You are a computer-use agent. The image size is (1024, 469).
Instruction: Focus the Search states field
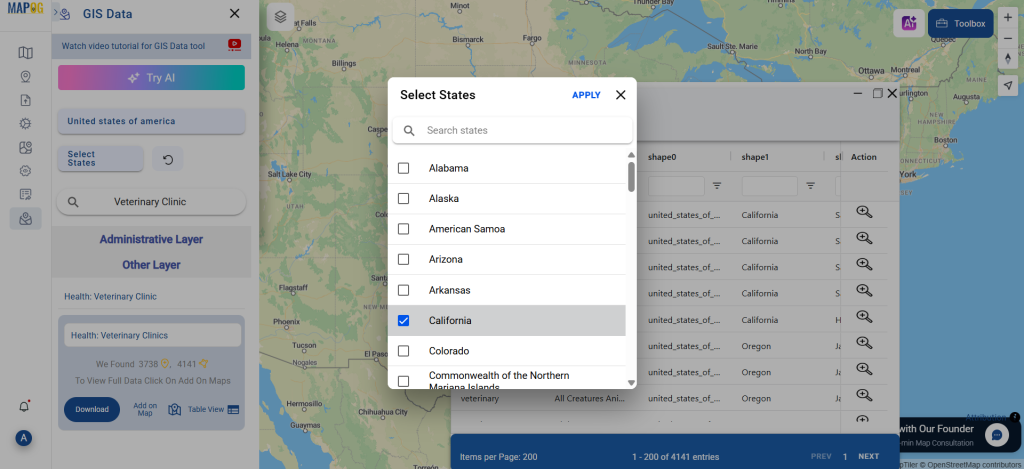point(513,131)
